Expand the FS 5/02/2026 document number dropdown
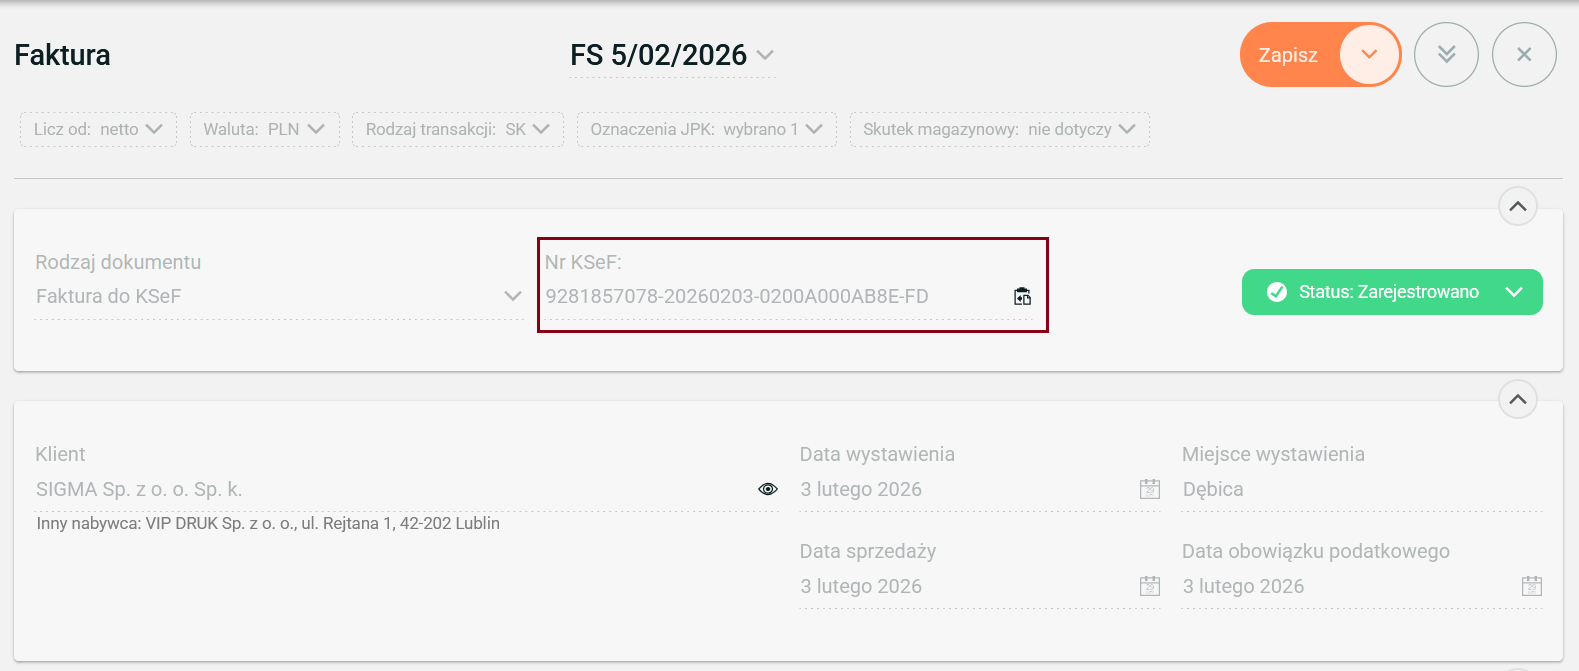This screenshot has height=671, width=1579. pos(765,55)
